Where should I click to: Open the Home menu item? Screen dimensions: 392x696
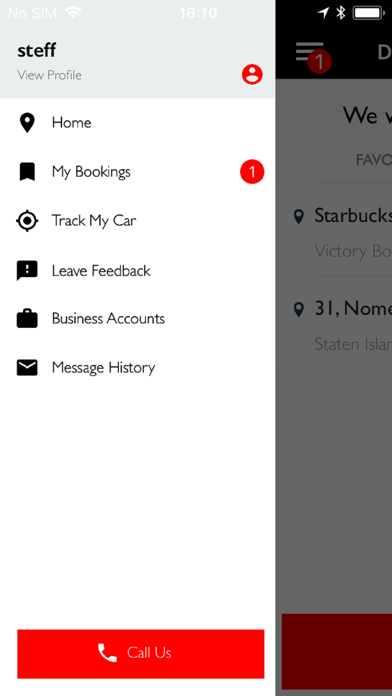tap(137, 123)
